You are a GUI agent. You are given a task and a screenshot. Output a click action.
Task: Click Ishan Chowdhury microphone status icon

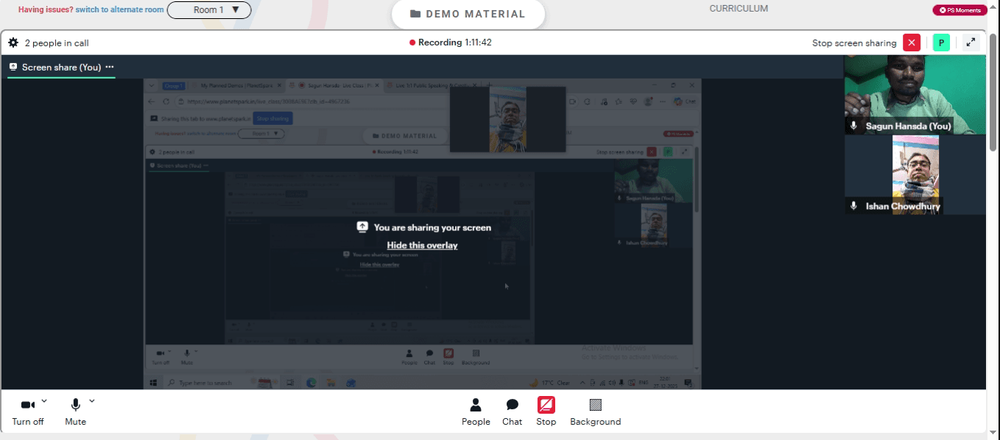[x=854, y=206]
